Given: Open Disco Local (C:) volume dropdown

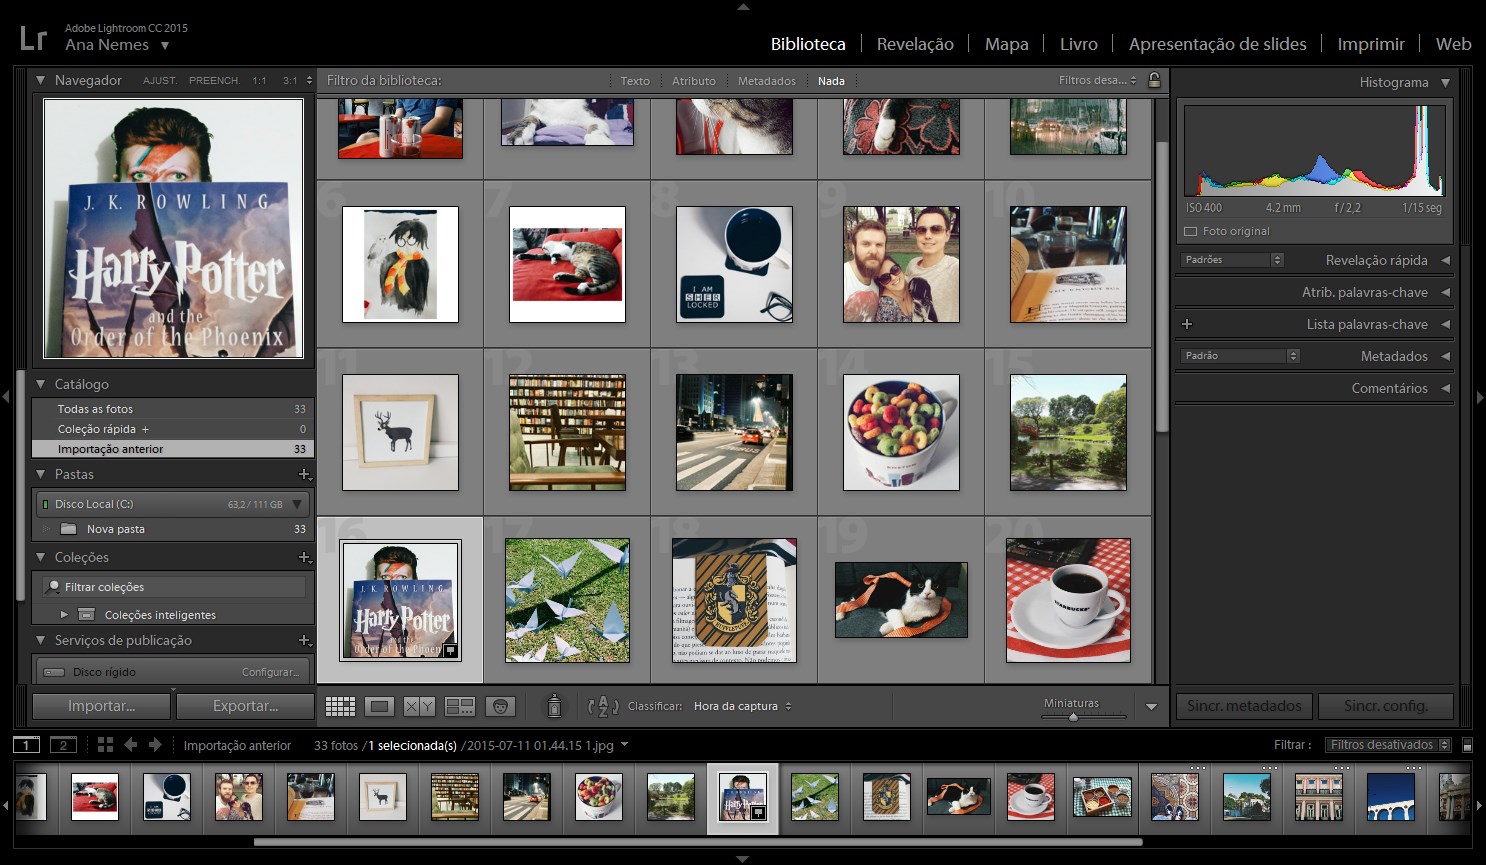Looking at the screenshot, I should coord(297,504).
